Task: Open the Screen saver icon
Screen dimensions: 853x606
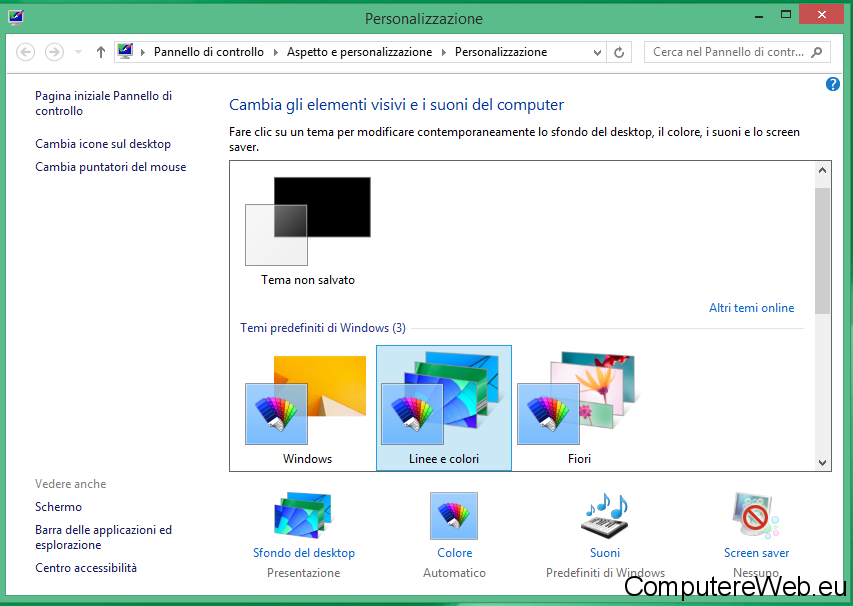Action: coord(756,516)
